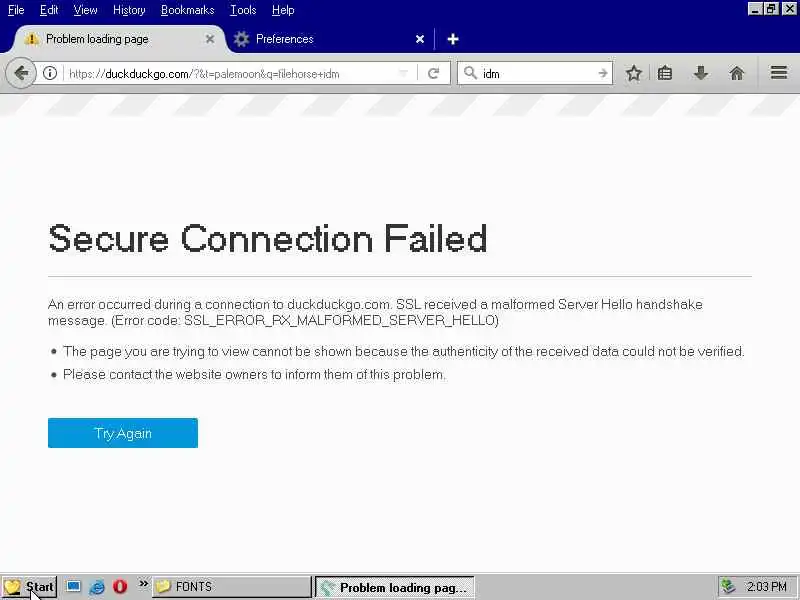The image size is (800, 600).
Task: Open the URL history dropdown arrow
Action: point(403,73)
